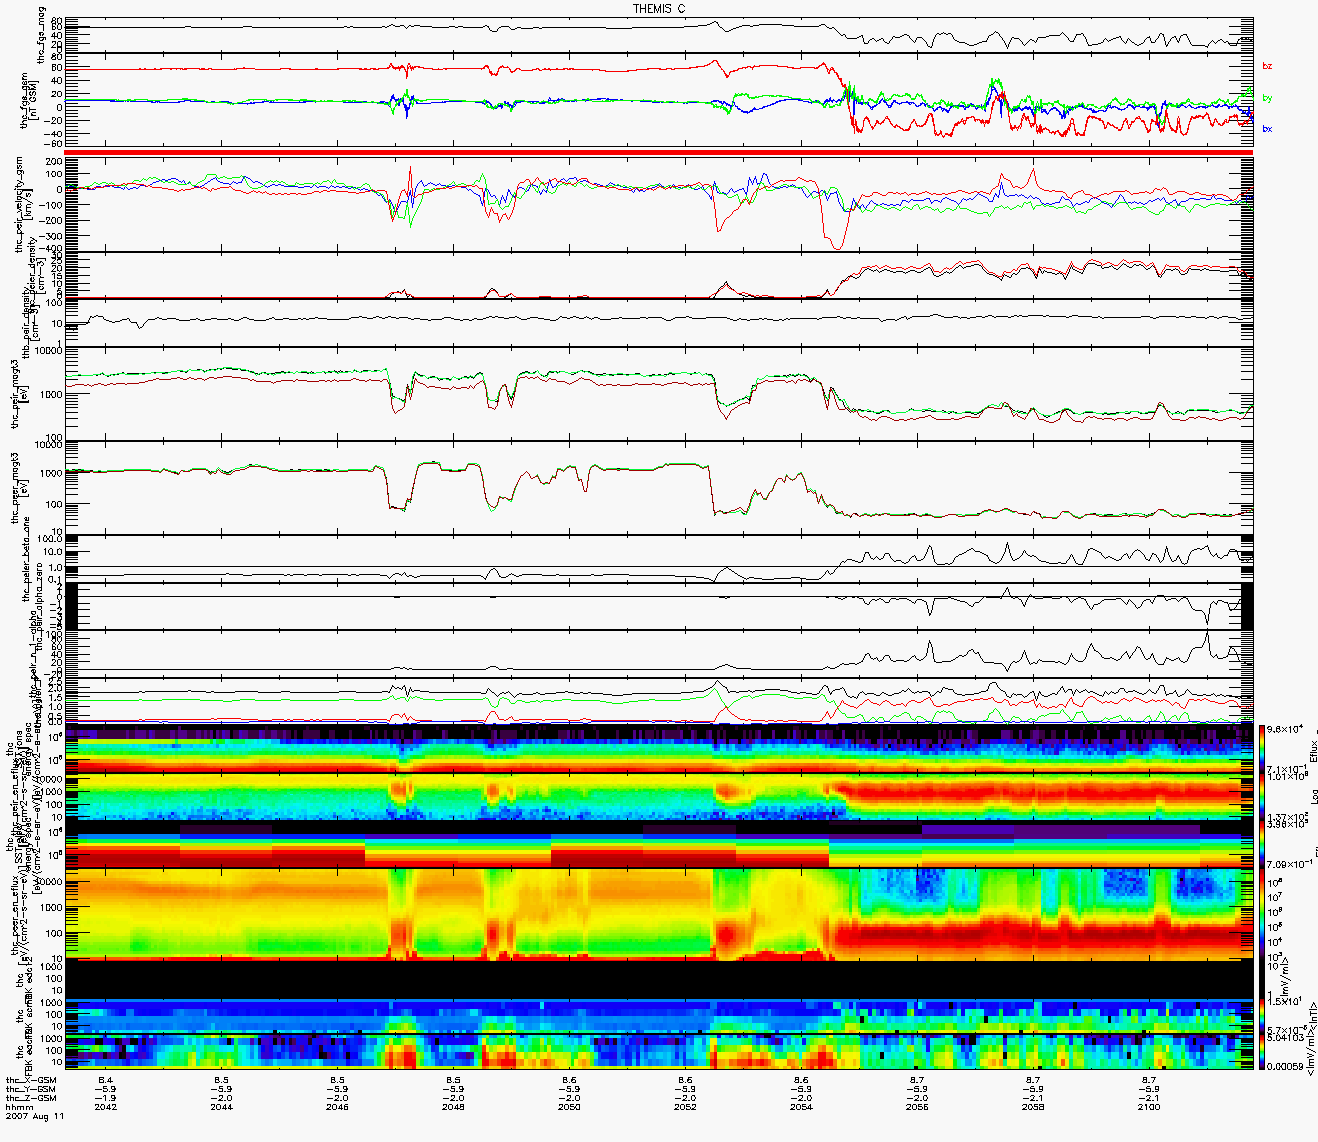
Task: Click the -2.1 Z-GSM value above 2100
Action: (1149, 1098)
